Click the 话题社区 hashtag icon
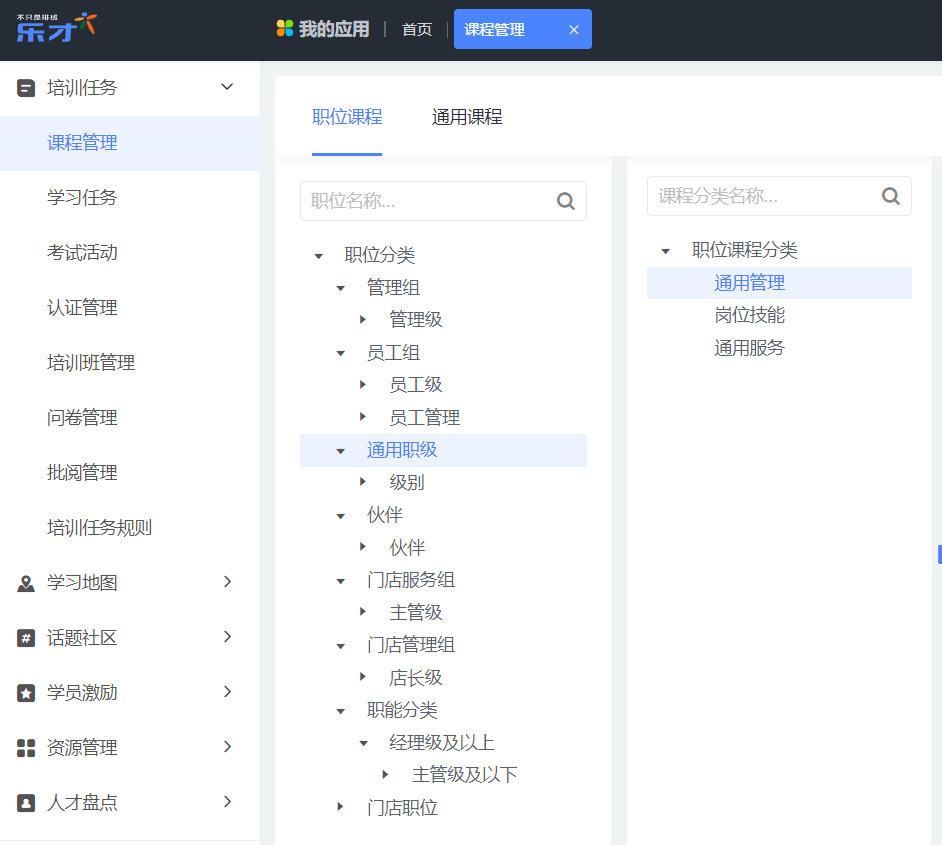 26,638
